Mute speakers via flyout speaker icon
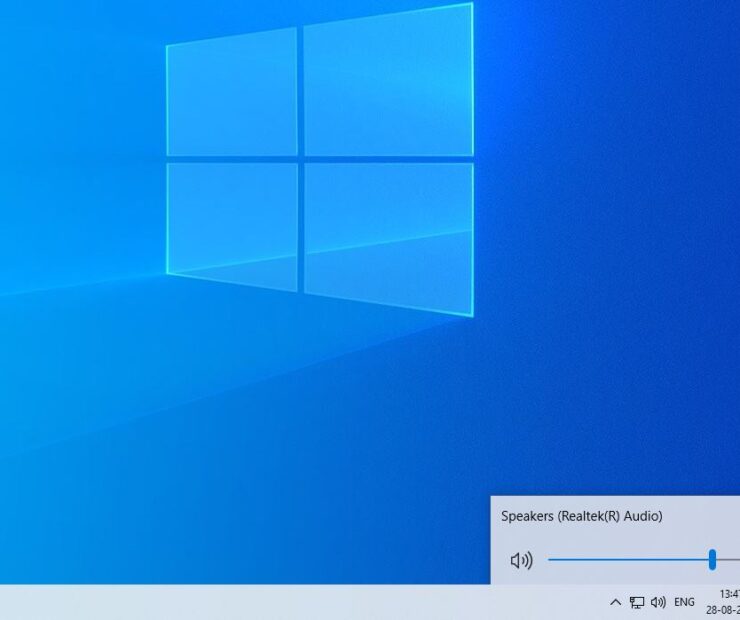The image size is (740, 620). point(521,560)
